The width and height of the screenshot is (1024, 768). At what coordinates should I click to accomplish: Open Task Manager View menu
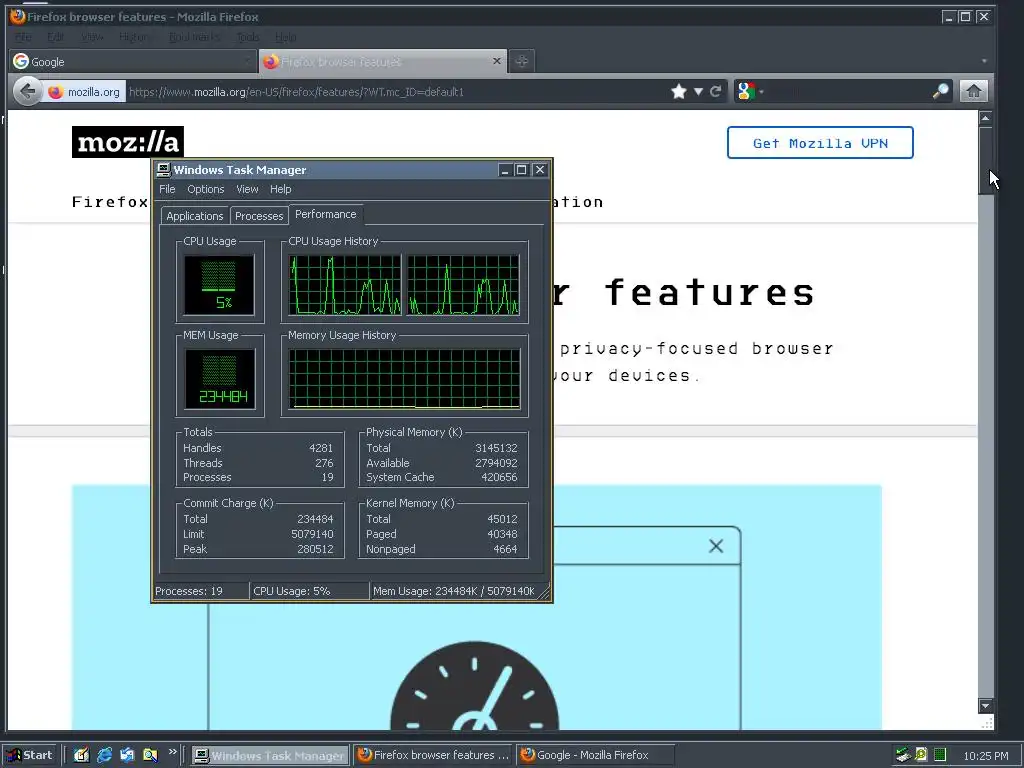click(247, 189)
